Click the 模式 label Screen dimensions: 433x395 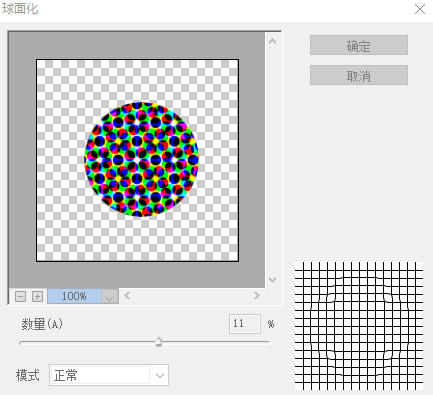coord(28,375)
